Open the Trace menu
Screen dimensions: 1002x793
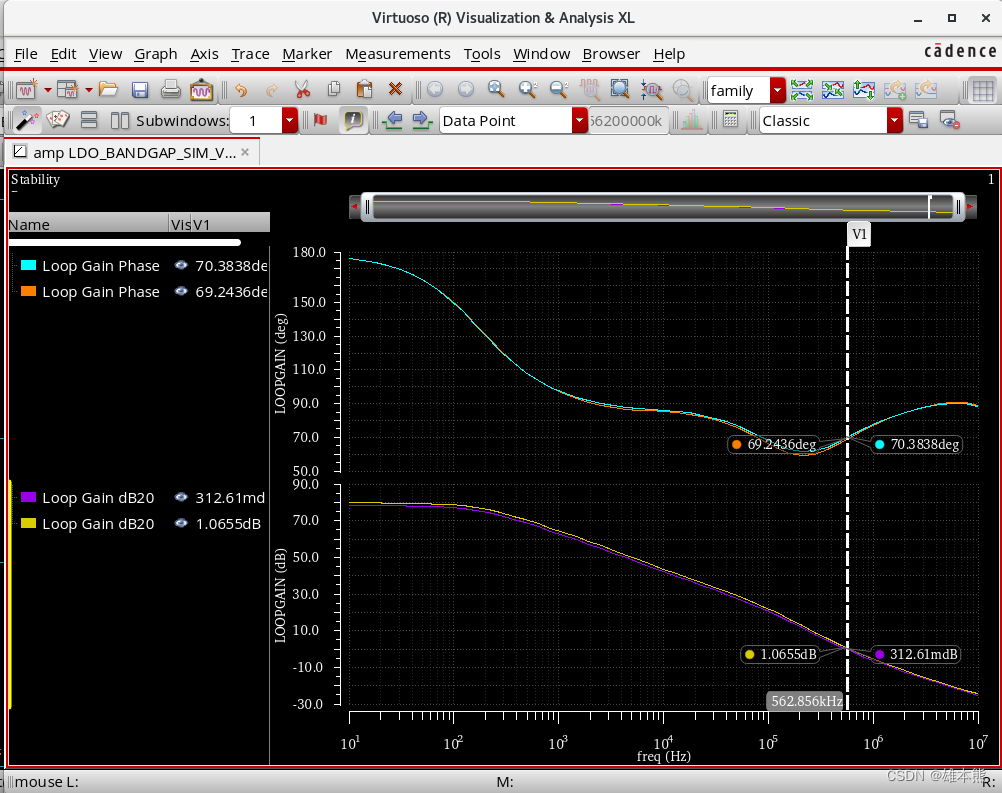(250, 54)
